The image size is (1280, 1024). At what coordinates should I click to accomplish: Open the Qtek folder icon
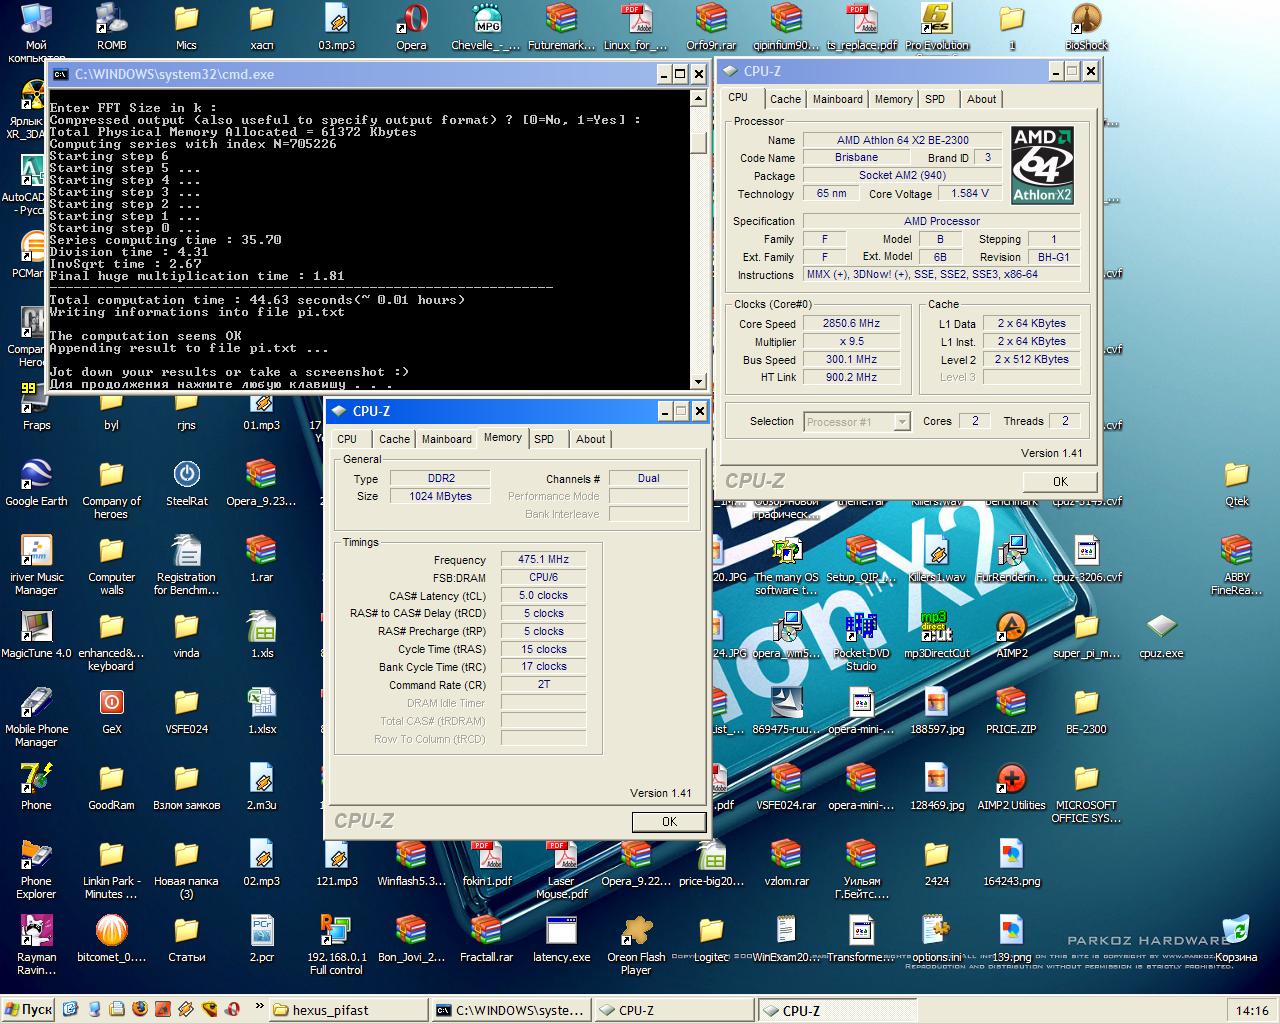pos(1236,482)
